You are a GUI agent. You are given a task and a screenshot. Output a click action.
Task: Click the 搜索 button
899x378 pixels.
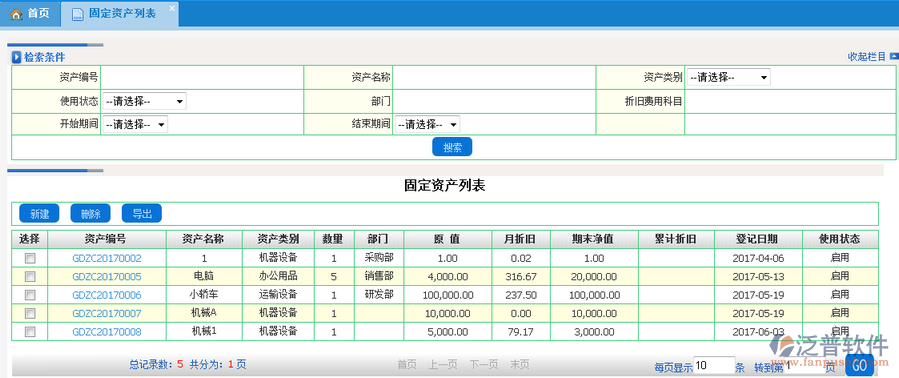(452, 147)
